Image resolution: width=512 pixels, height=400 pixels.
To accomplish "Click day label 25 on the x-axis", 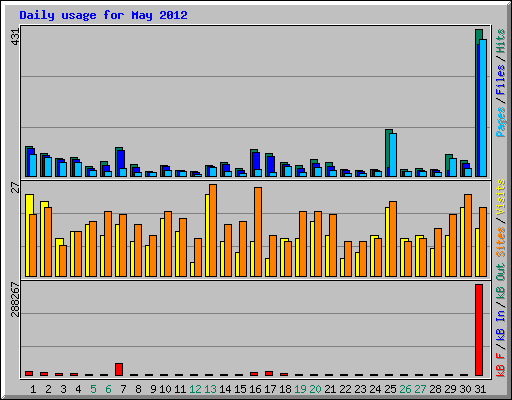I will click(x=390, y=389).
